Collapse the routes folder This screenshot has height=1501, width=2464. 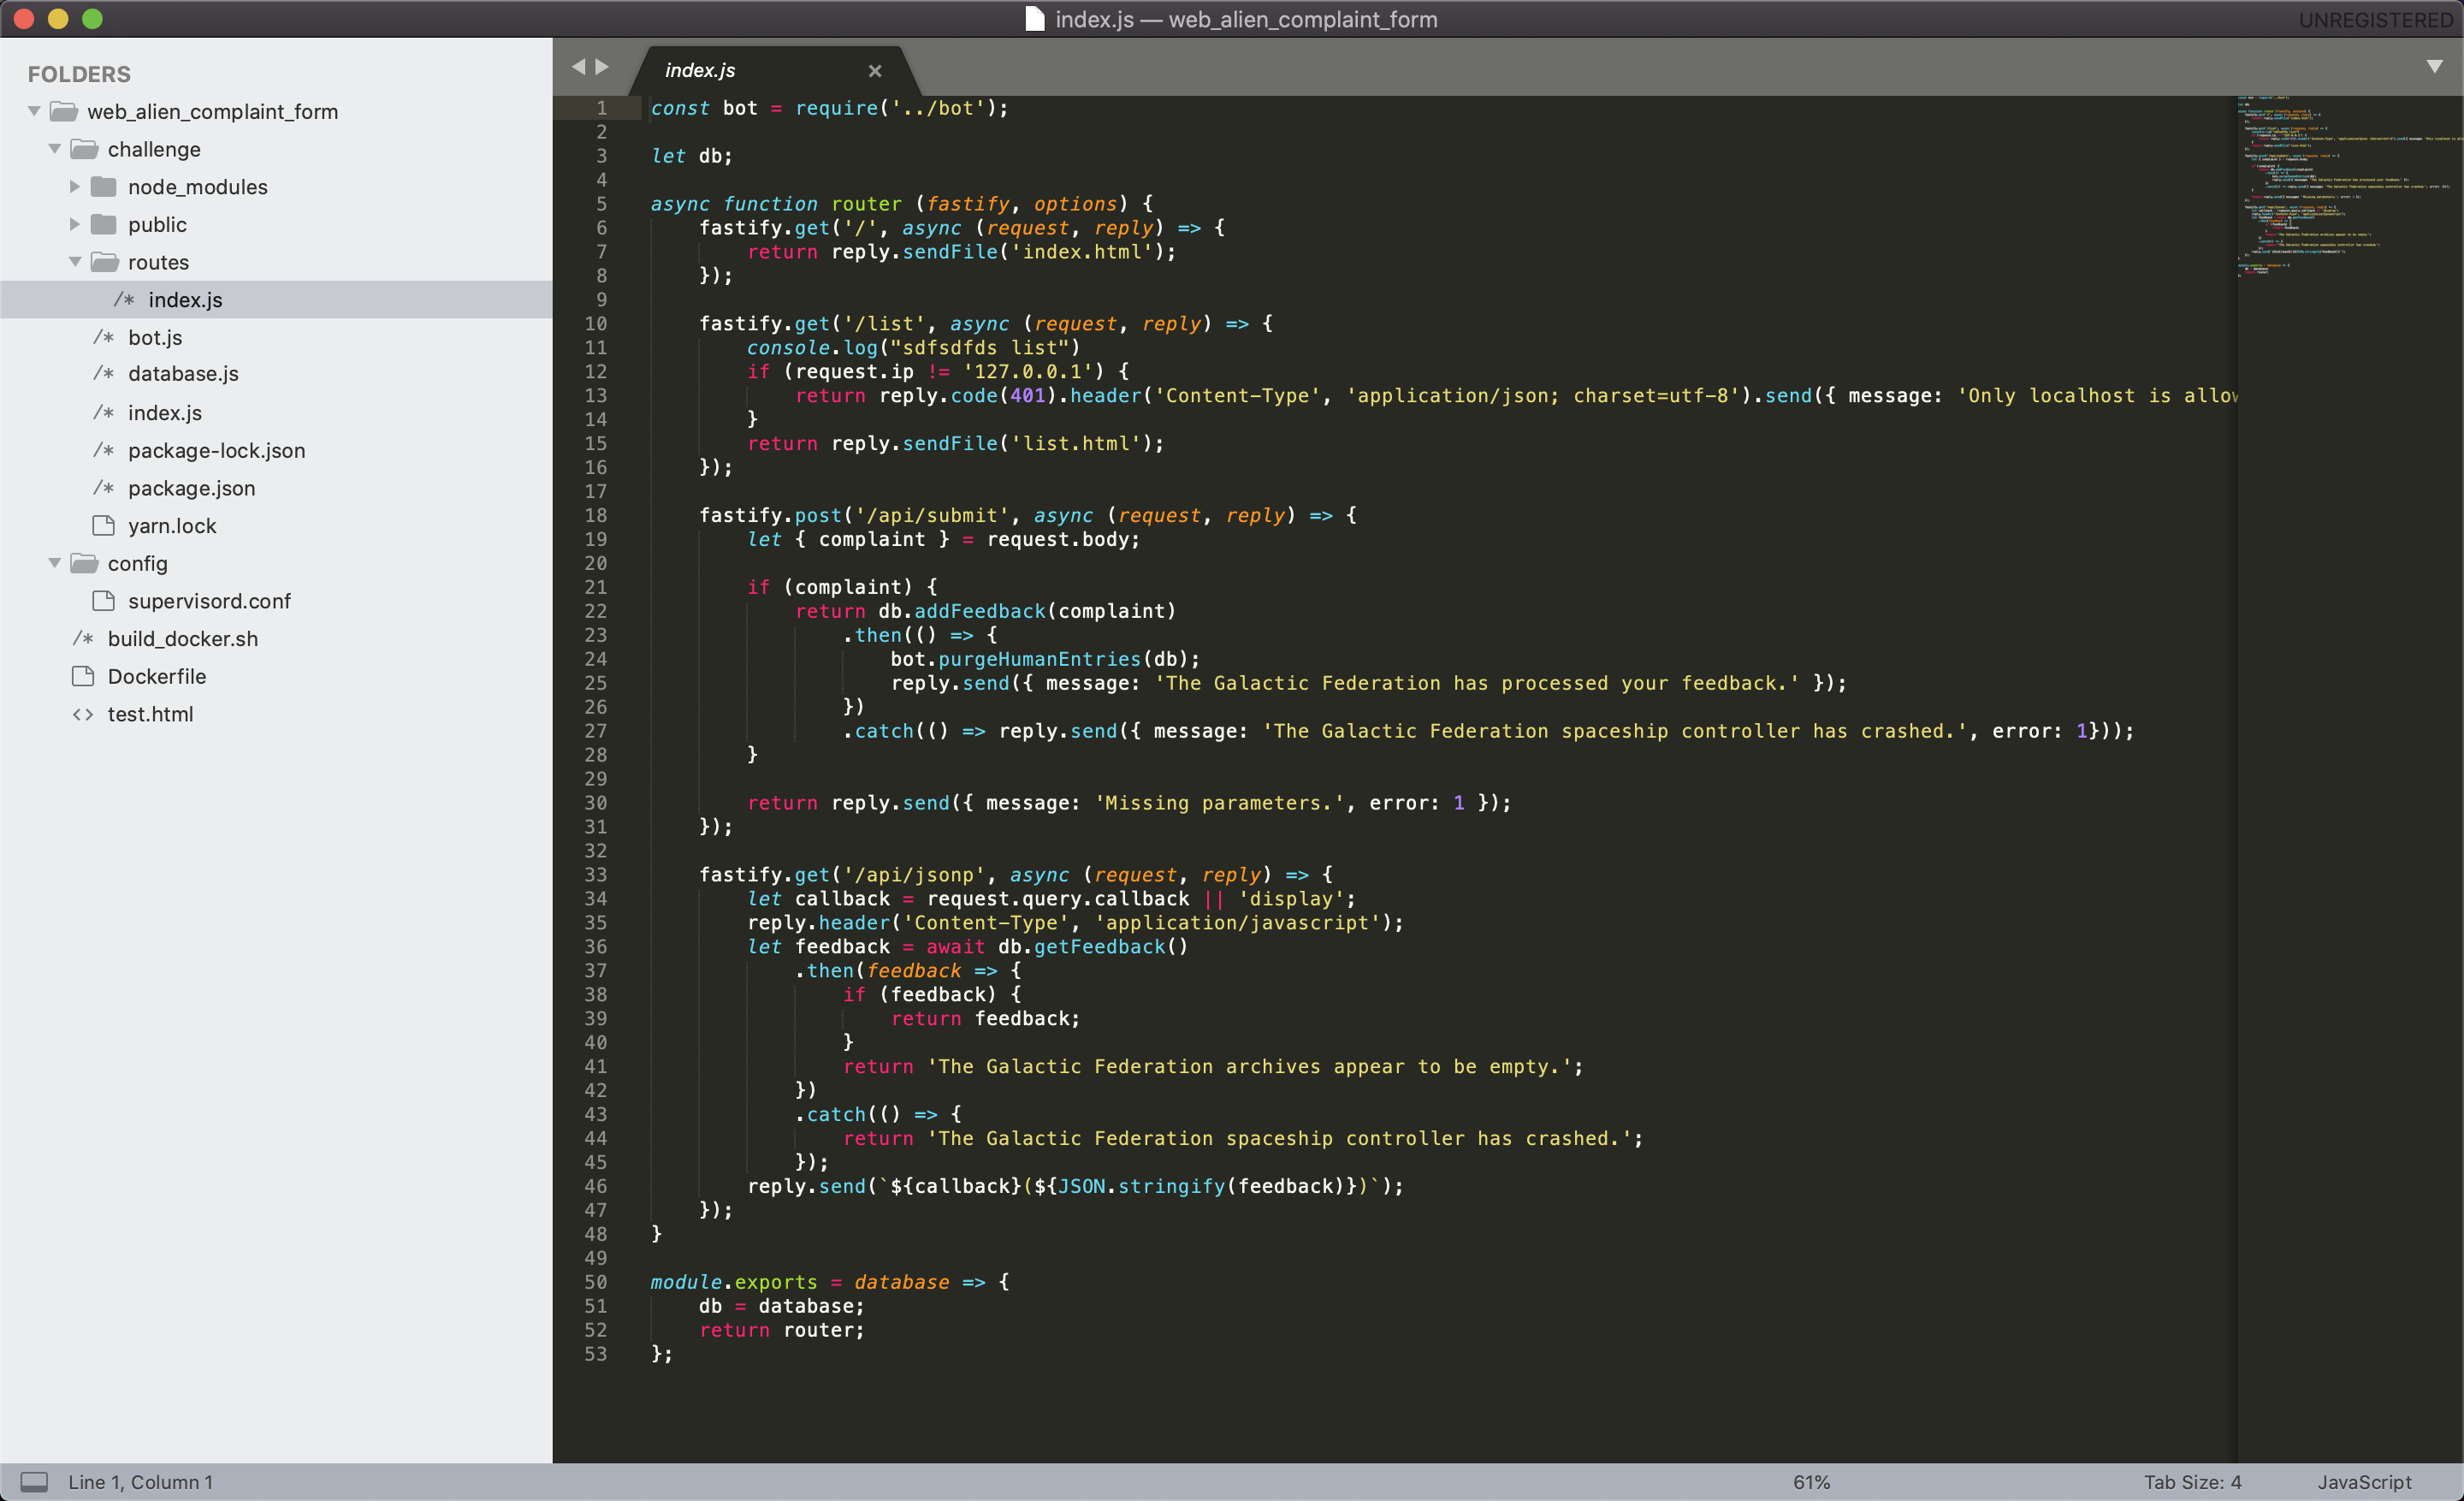click(x=75, y=262)
